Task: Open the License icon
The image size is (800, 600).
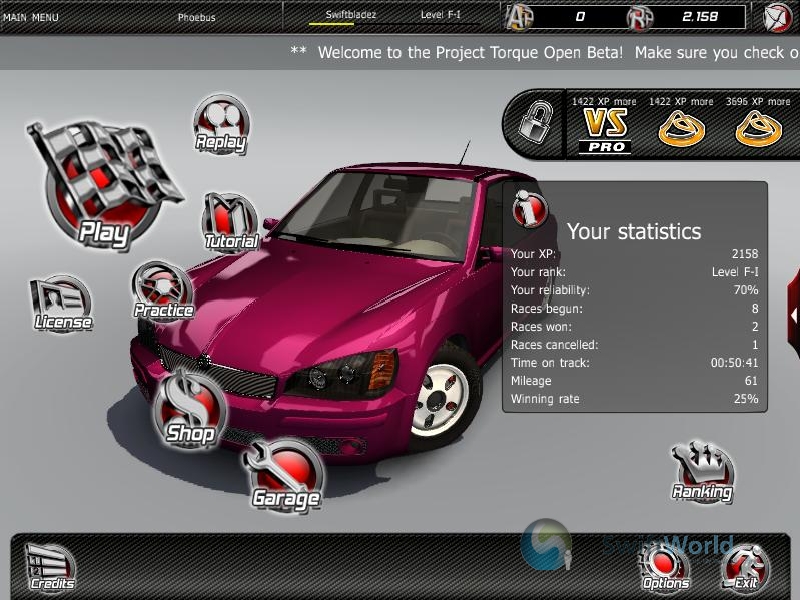Action: (x=62, y=303)
